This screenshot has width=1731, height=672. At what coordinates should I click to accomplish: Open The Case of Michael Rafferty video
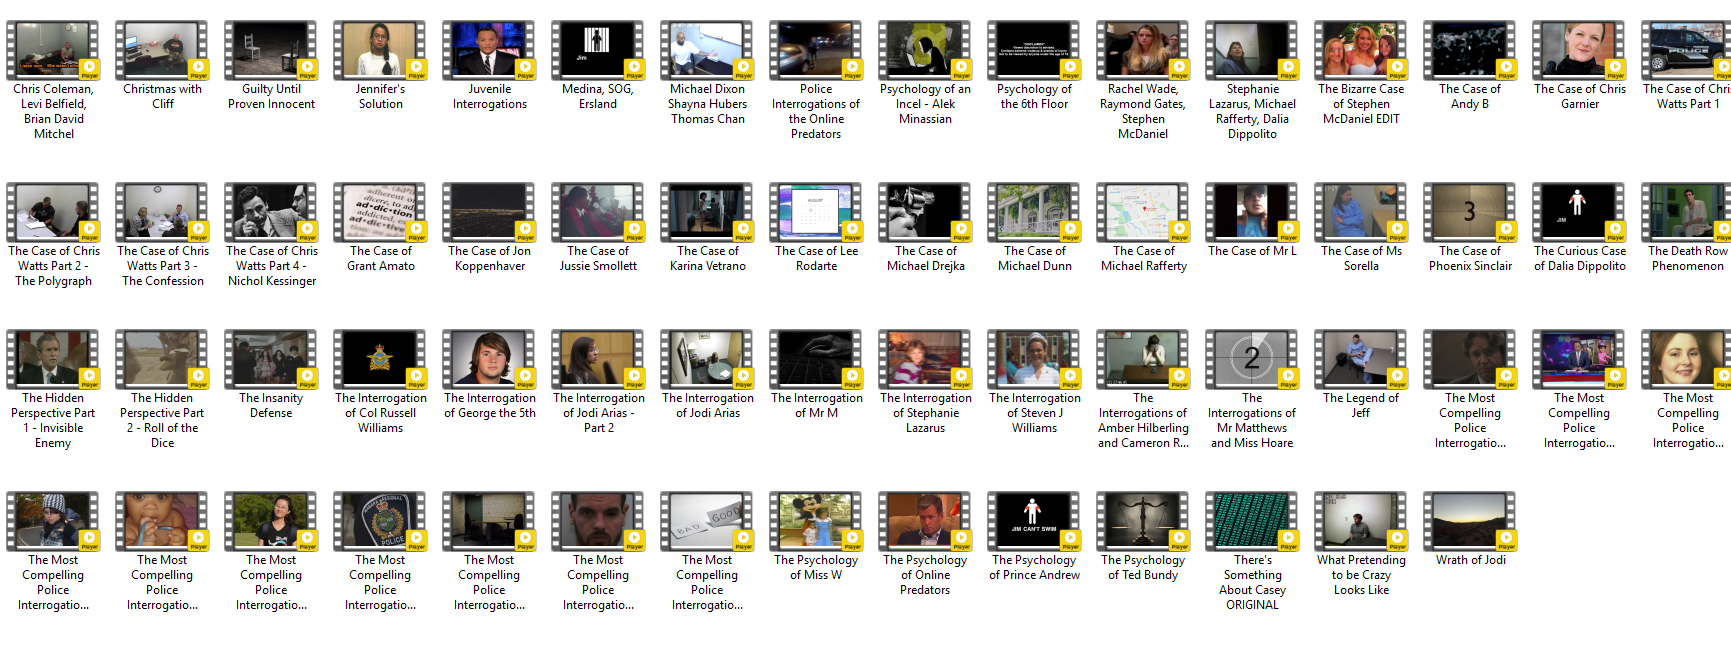point(1143,212)
